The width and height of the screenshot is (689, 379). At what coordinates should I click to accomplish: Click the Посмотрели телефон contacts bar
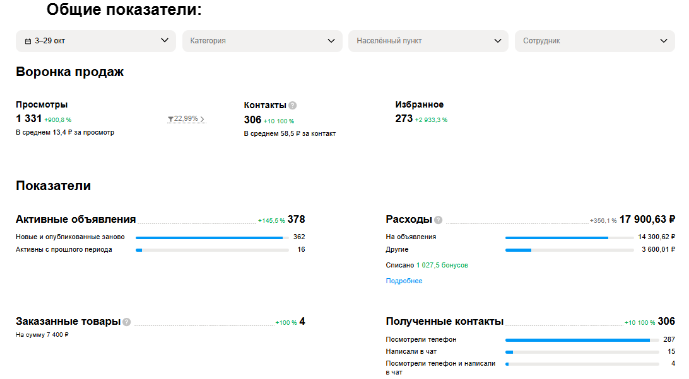(582, 340)
